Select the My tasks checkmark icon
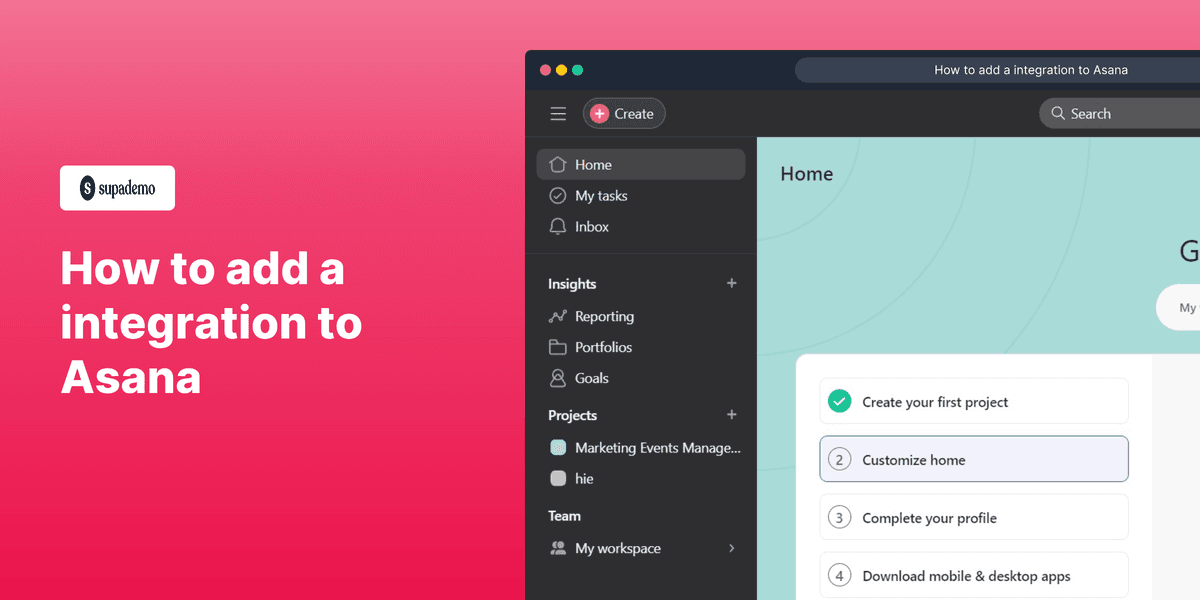 pos(558,195)
